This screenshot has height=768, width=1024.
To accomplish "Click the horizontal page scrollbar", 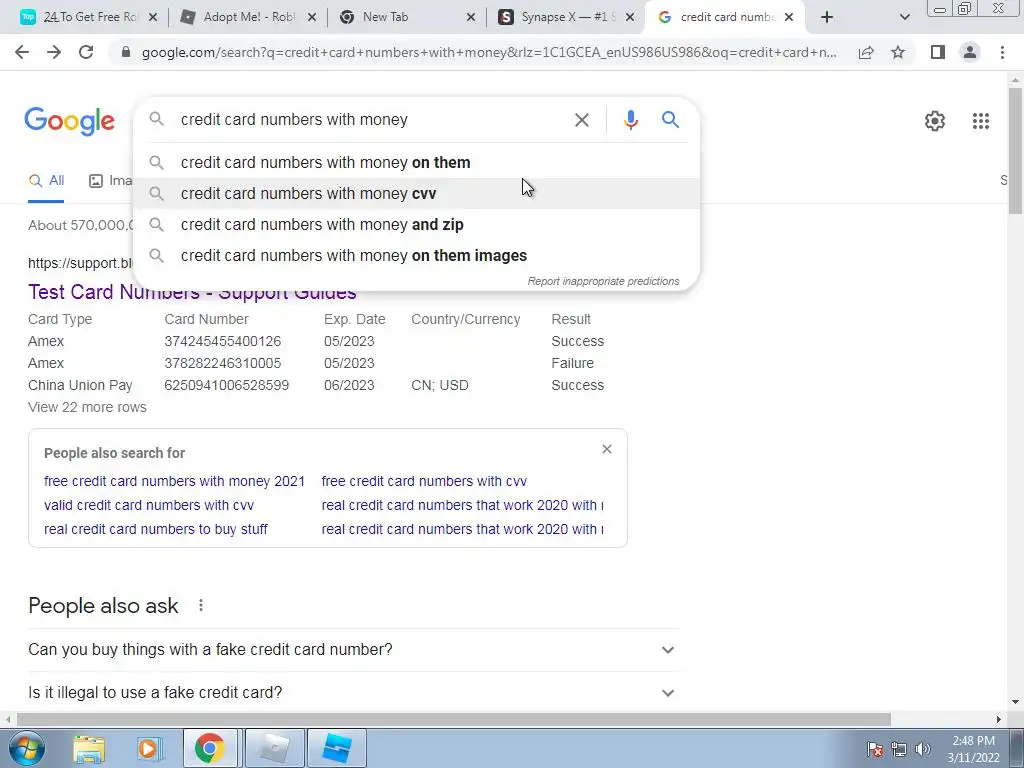I will pos(453,719).
